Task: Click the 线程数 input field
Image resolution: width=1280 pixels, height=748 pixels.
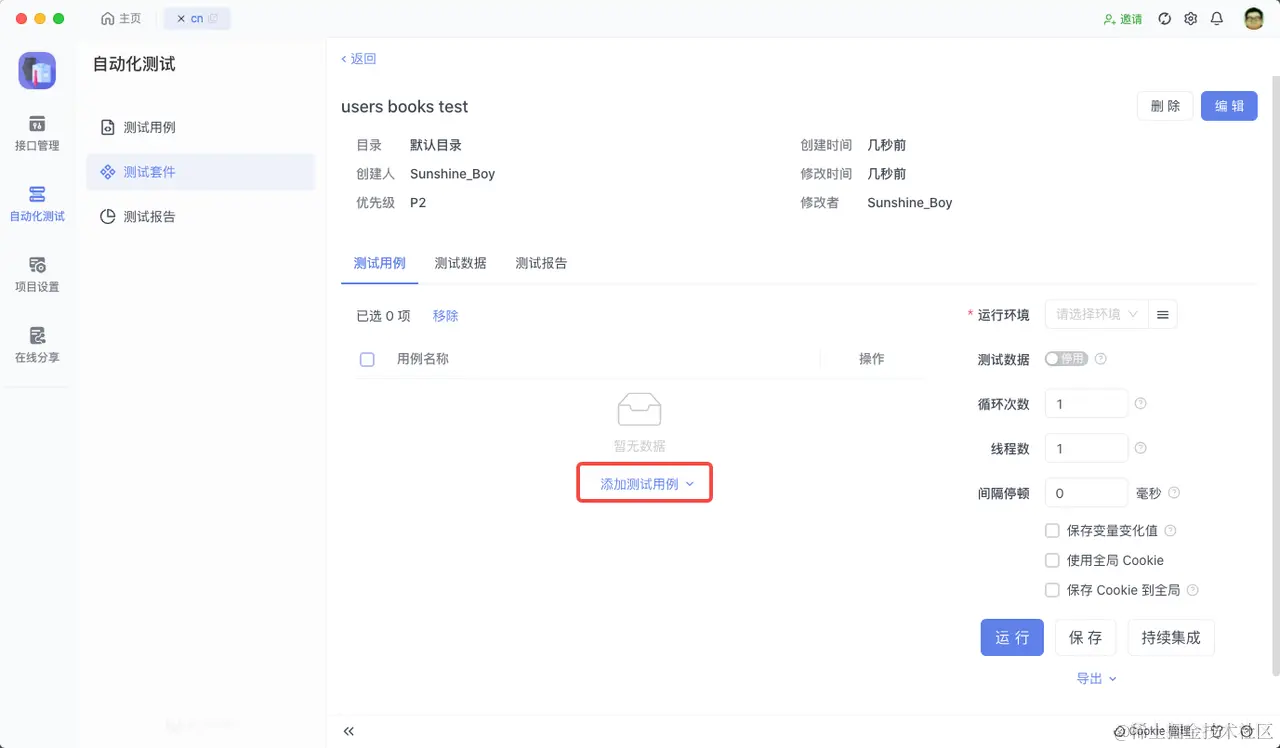Action: [1087, 448]
